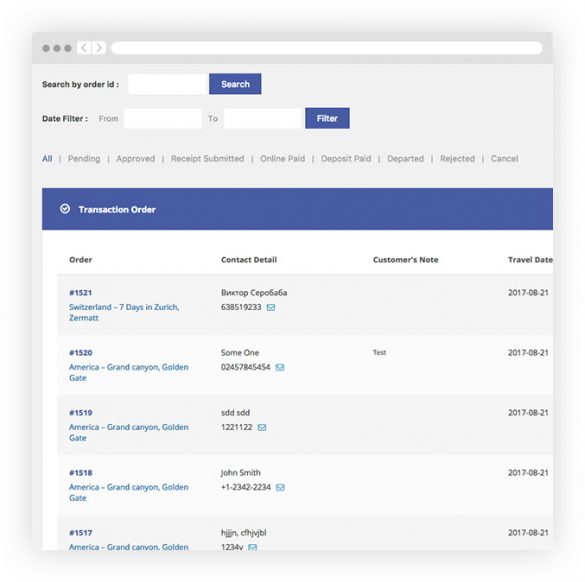
Task: Click the envelope icon beside 02457845454
Action: point(280,367)
